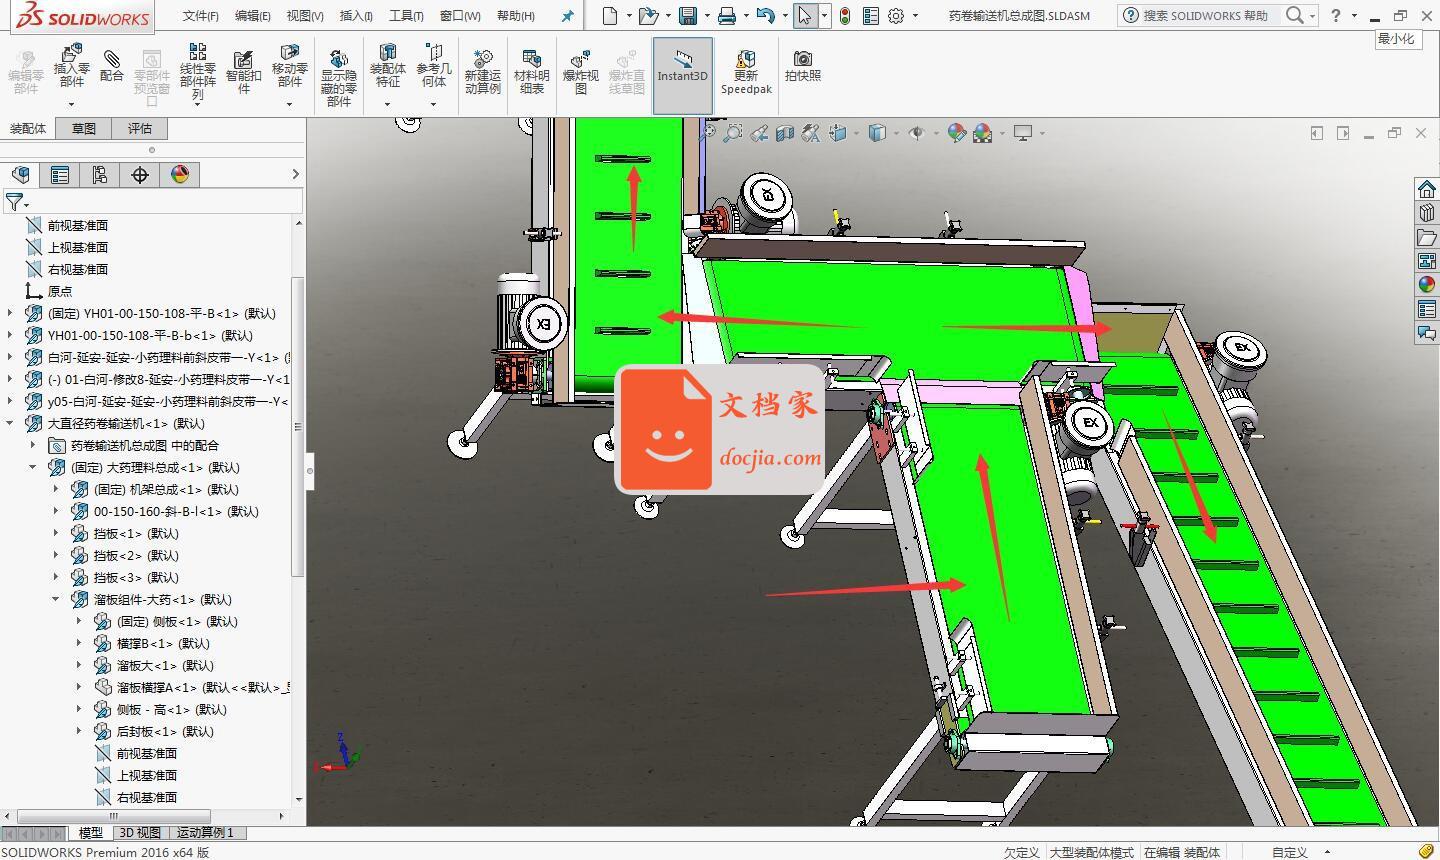Open the PropertyManager tab icon

click(60, 175)
